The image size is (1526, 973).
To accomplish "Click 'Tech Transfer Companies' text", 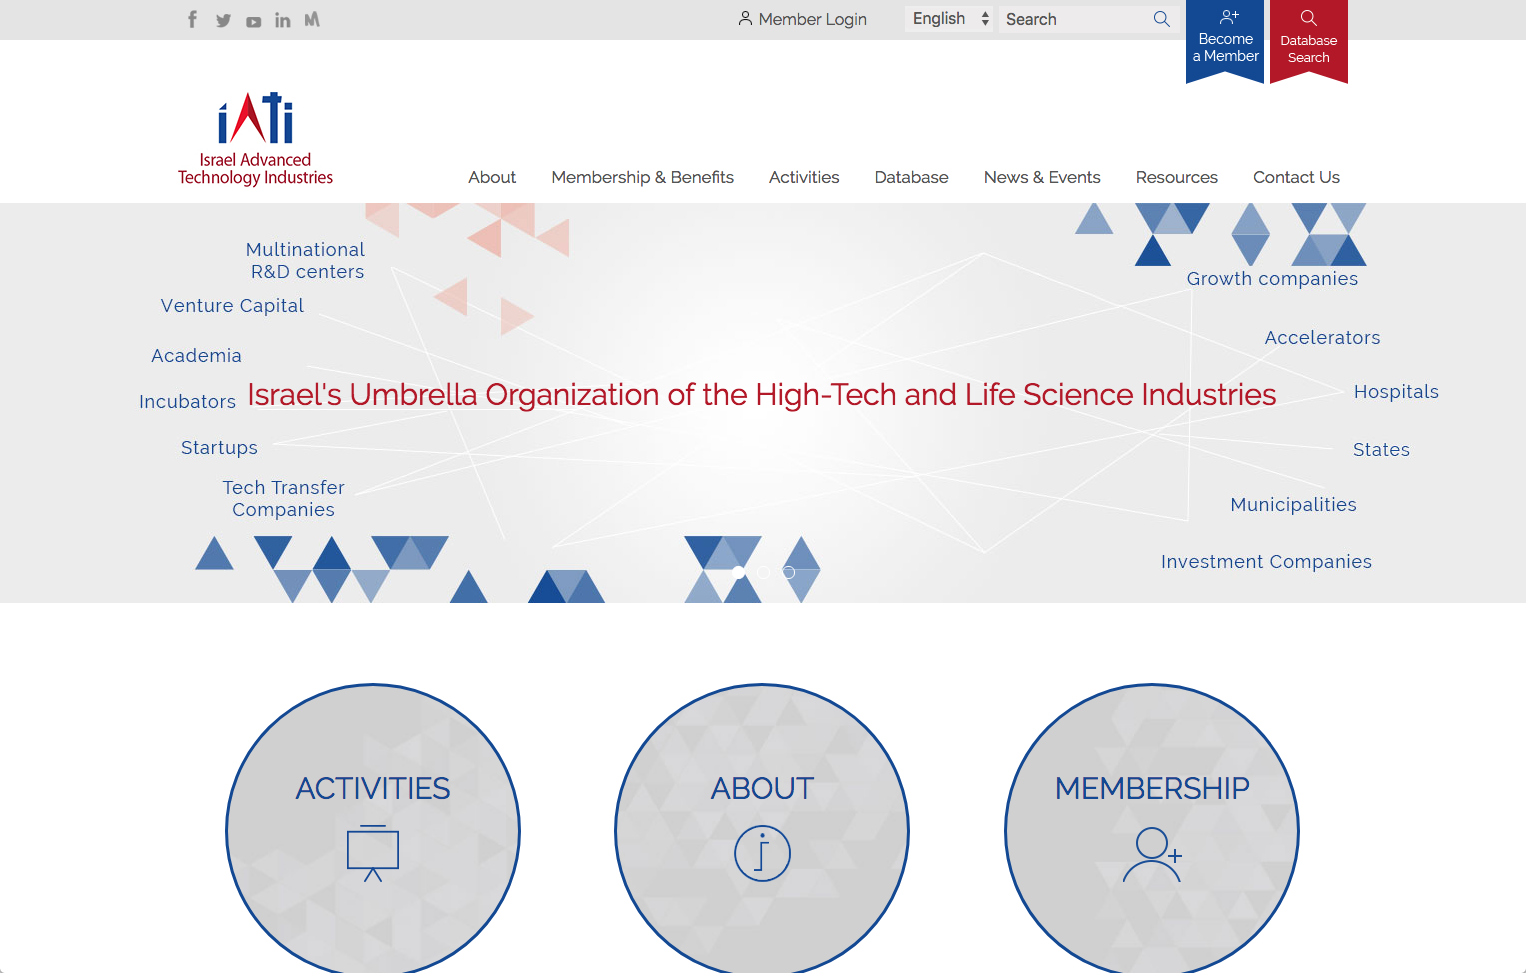I will pos(284,498).
